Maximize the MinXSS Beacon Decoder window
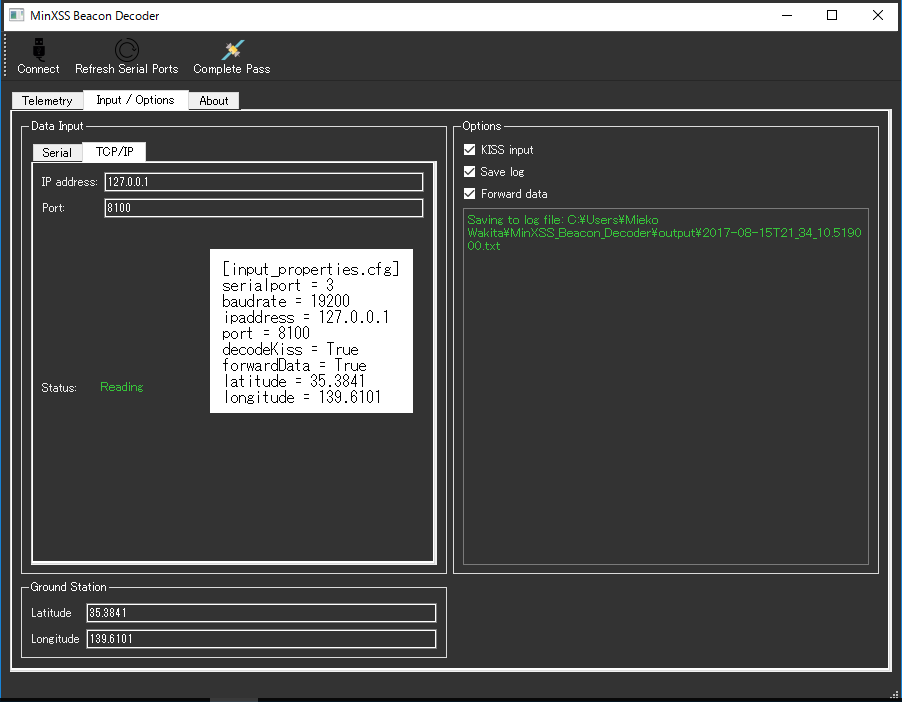 832,15
